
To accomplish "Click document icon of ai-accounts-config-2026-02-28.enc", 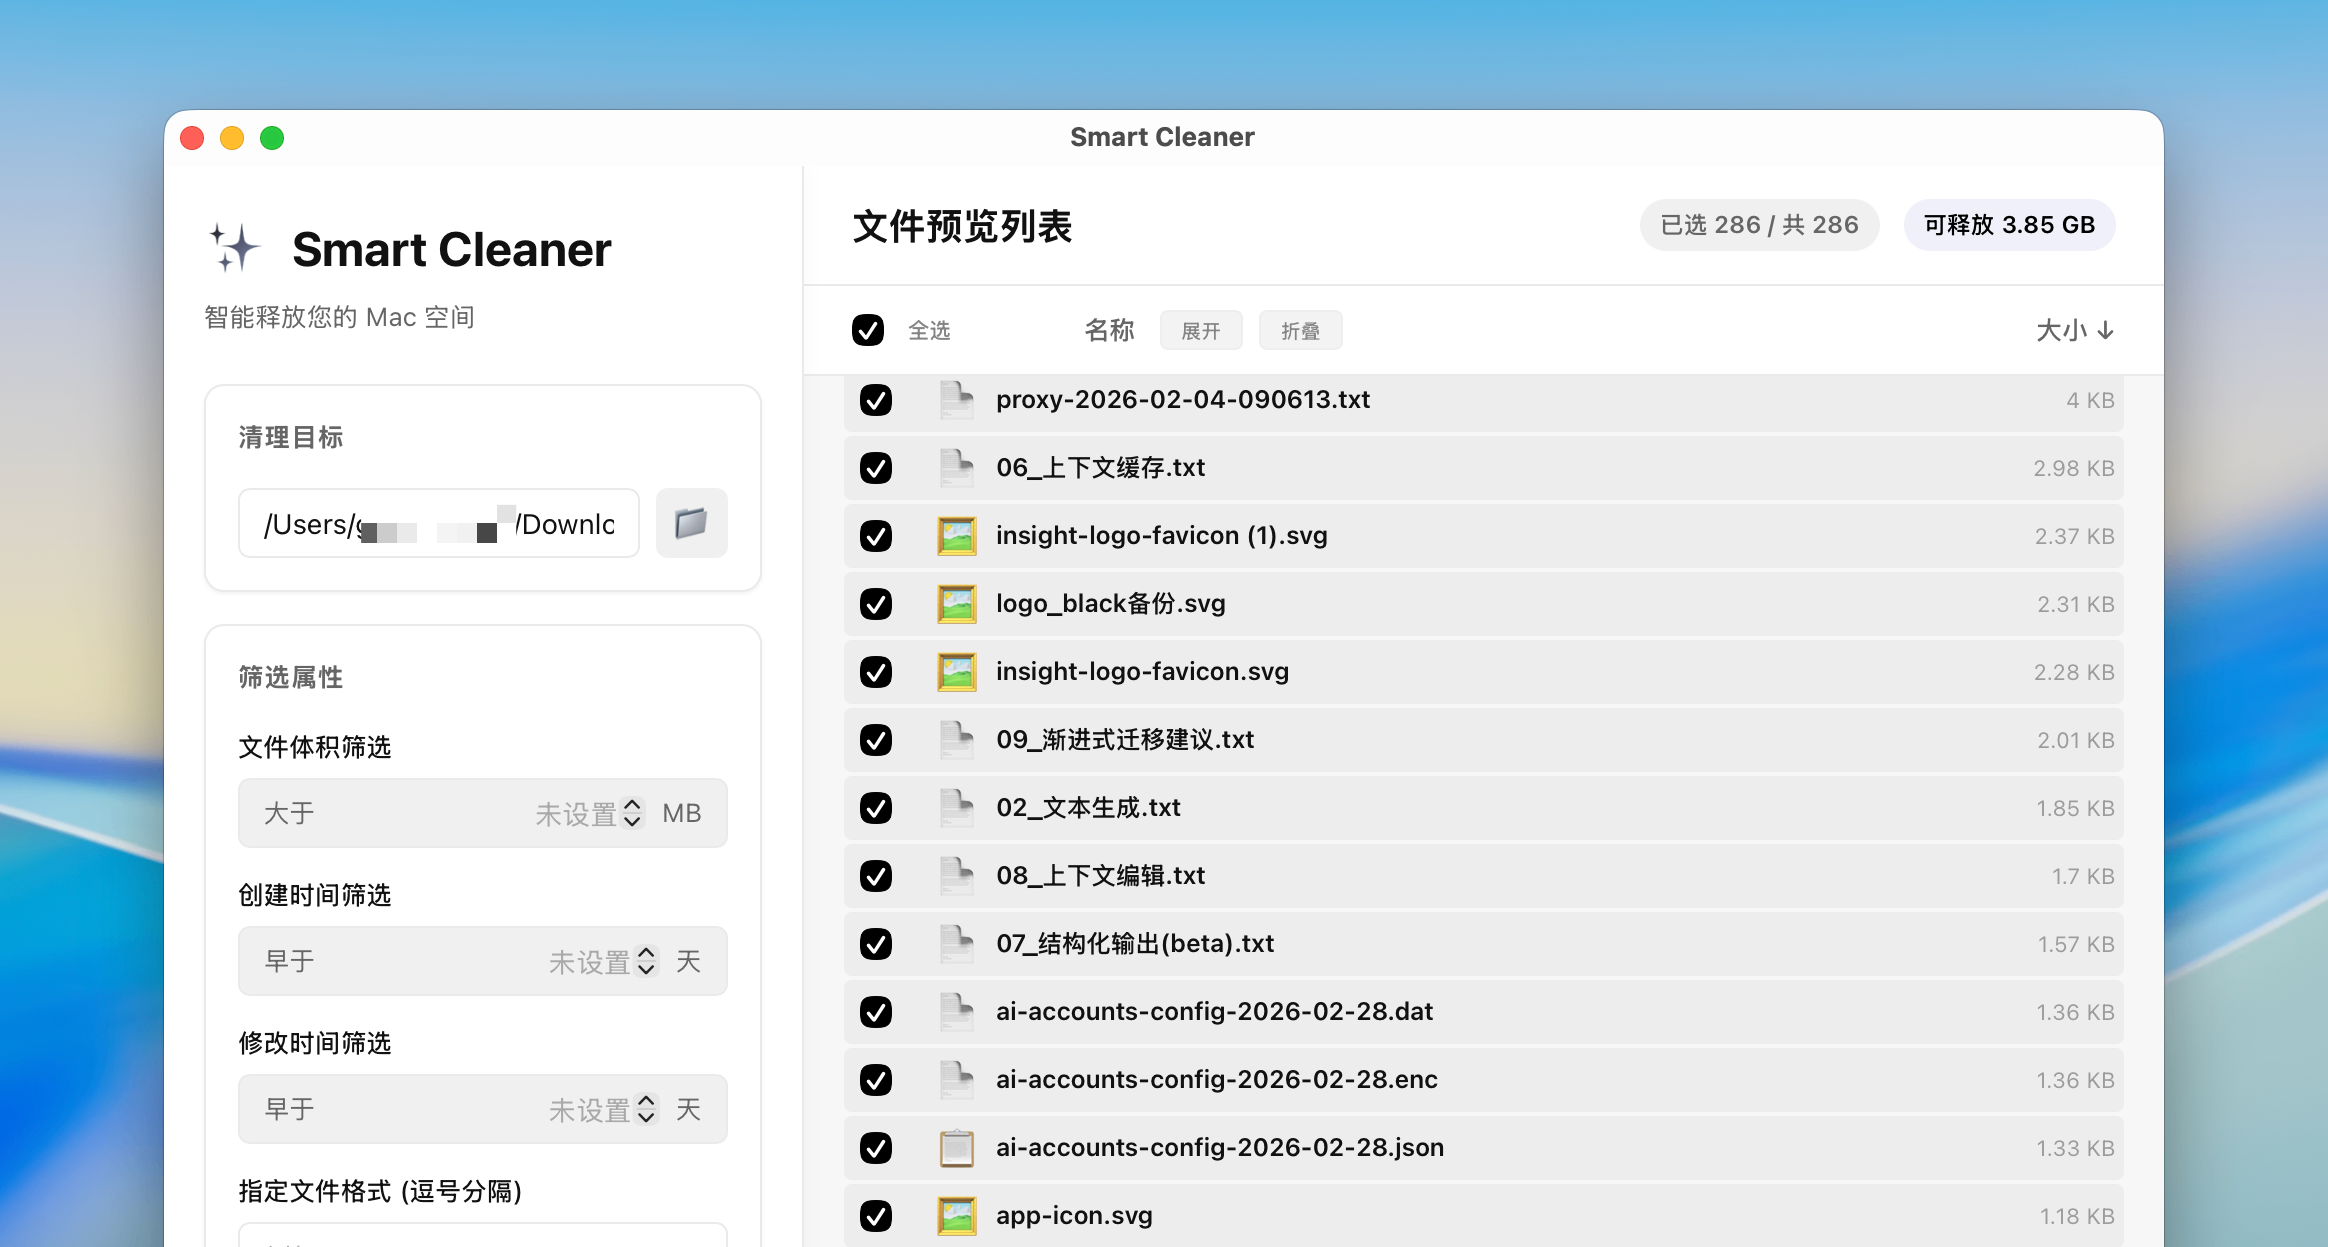I will 957,1080.
